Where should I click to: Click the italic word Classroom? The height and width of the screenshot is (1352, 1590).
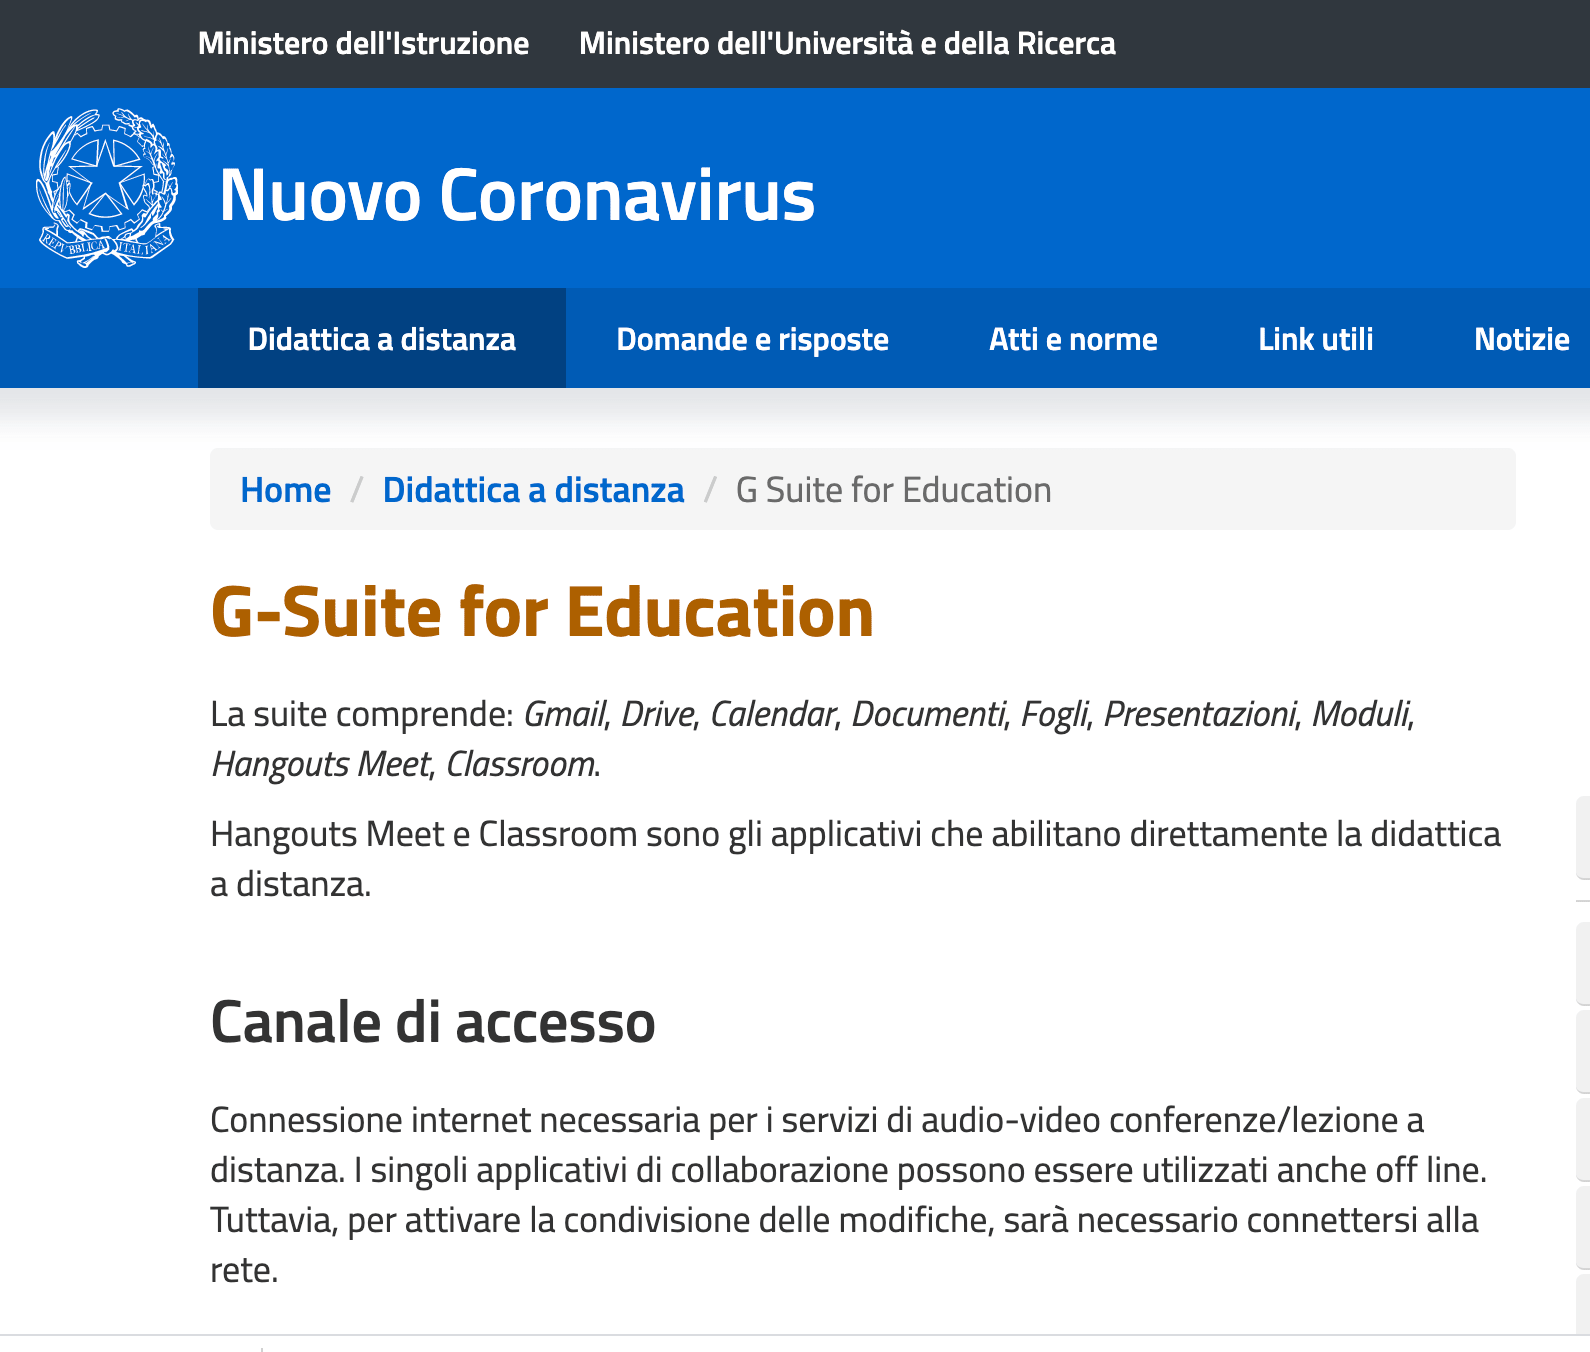click(x=520, y=764)
